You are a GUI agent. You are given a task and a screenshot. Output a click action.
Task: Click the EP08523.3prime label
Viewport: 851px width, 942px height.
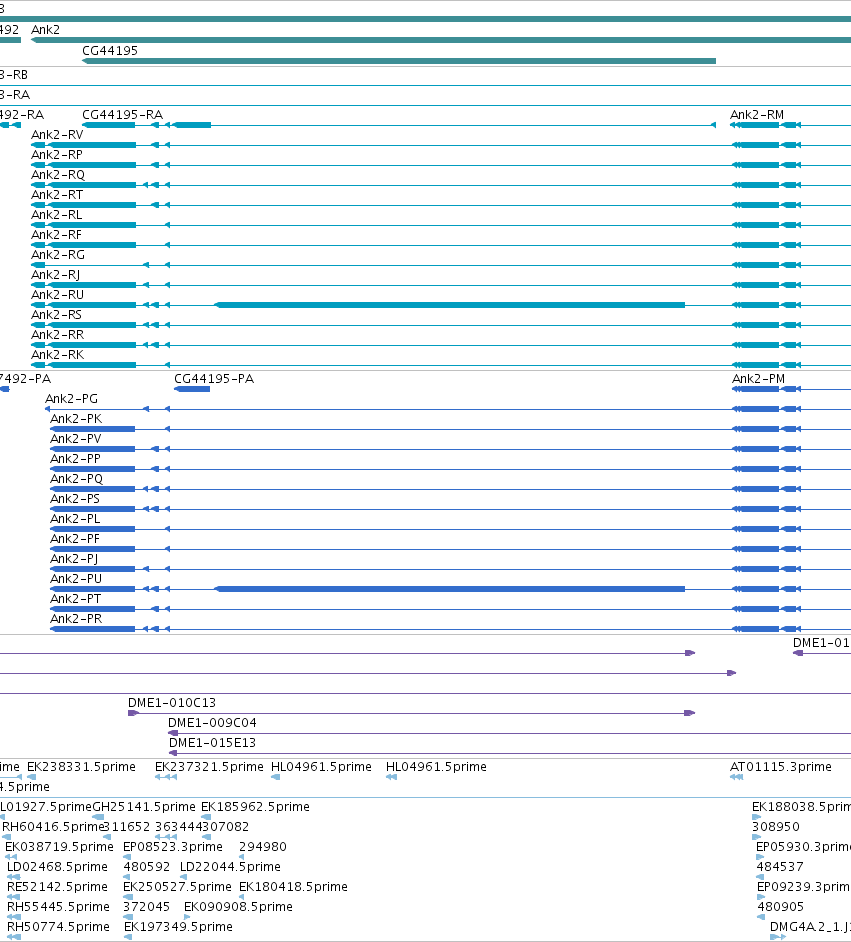coord(173,846)
